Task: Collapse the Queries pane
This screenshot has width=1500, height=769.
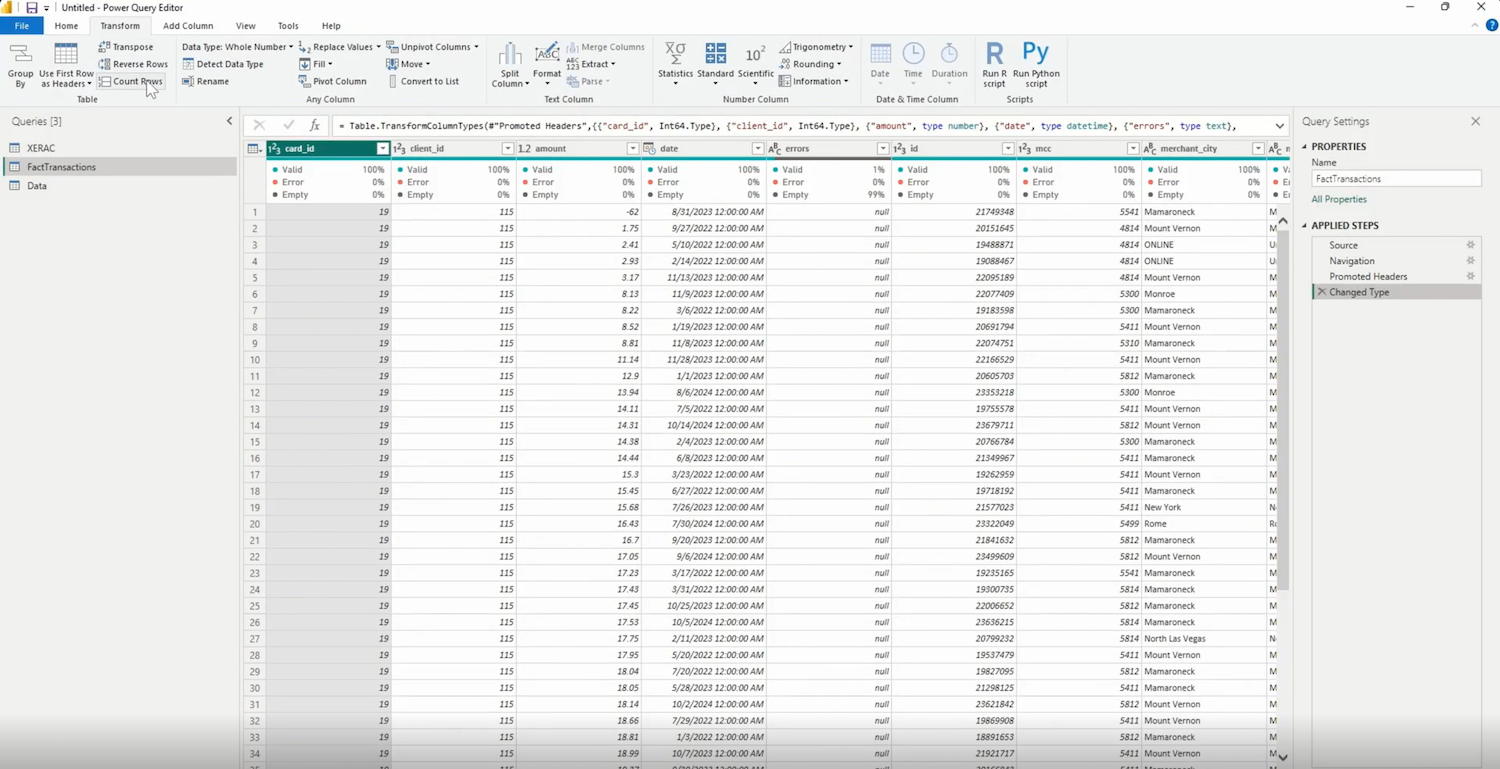Action: [229, 121]
